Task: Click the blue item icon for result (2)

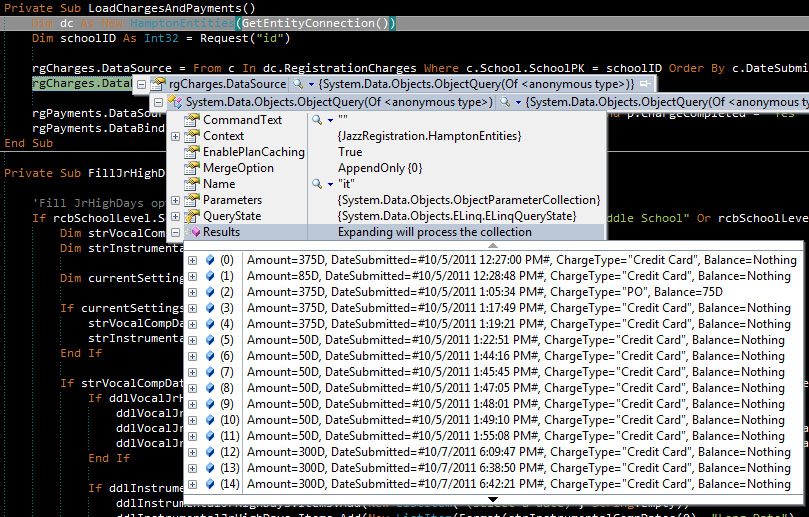Action: (209, 292)
